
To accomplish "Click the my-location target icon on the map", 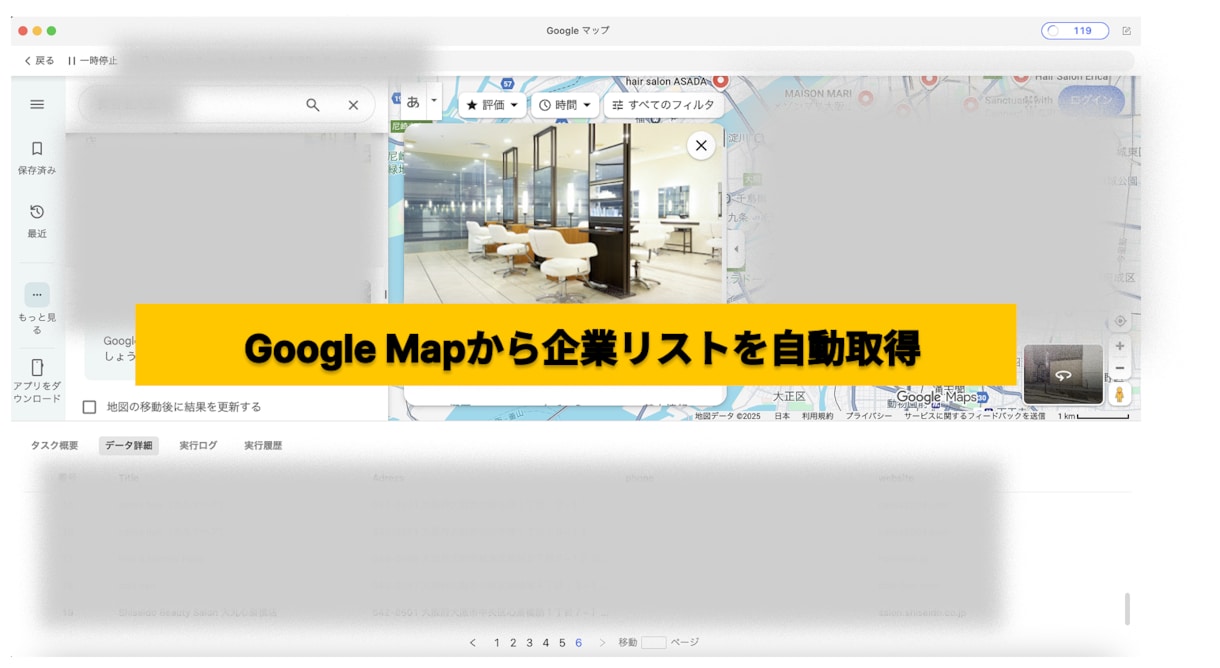I will coord(1120,321).
